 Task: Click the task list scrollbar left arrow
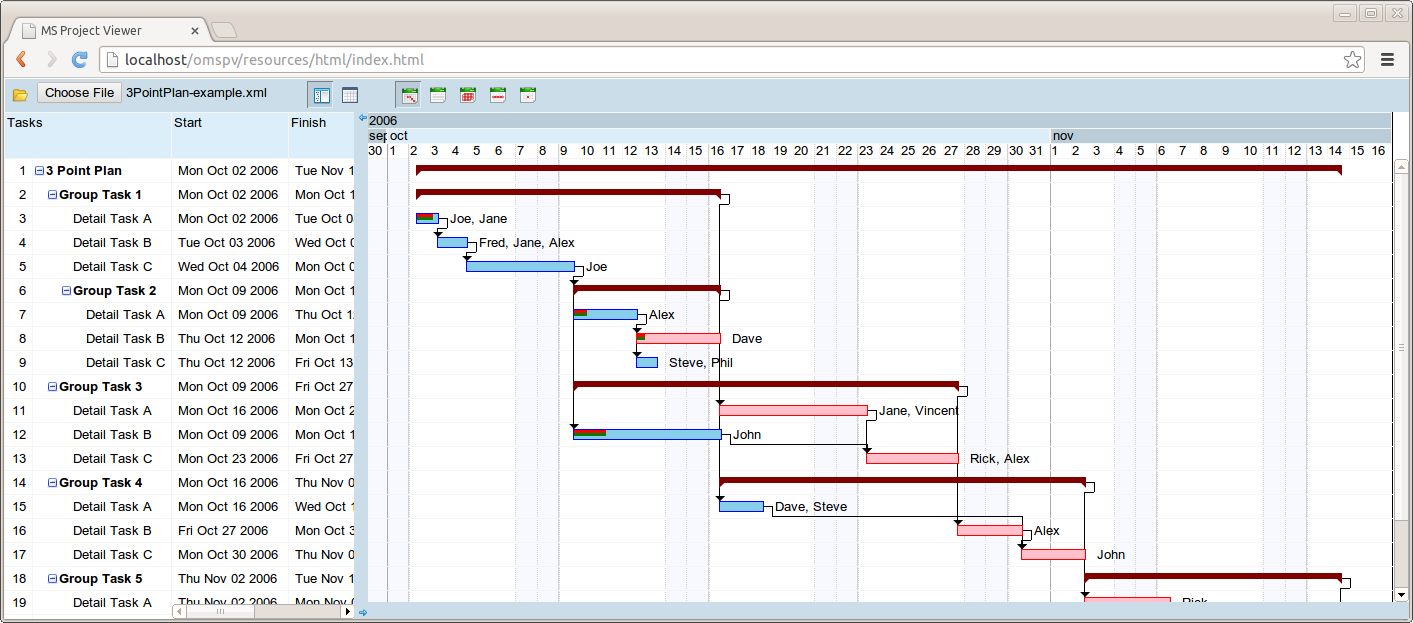[x=178, y=611]
